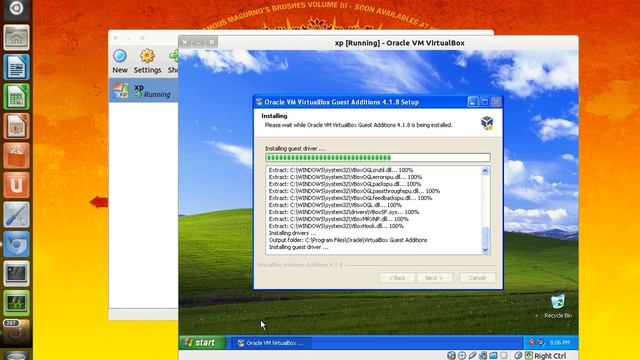This screenshot has width=640, height=360.
Task: Click the hard disk activity status icon
Action: (451, 356)
